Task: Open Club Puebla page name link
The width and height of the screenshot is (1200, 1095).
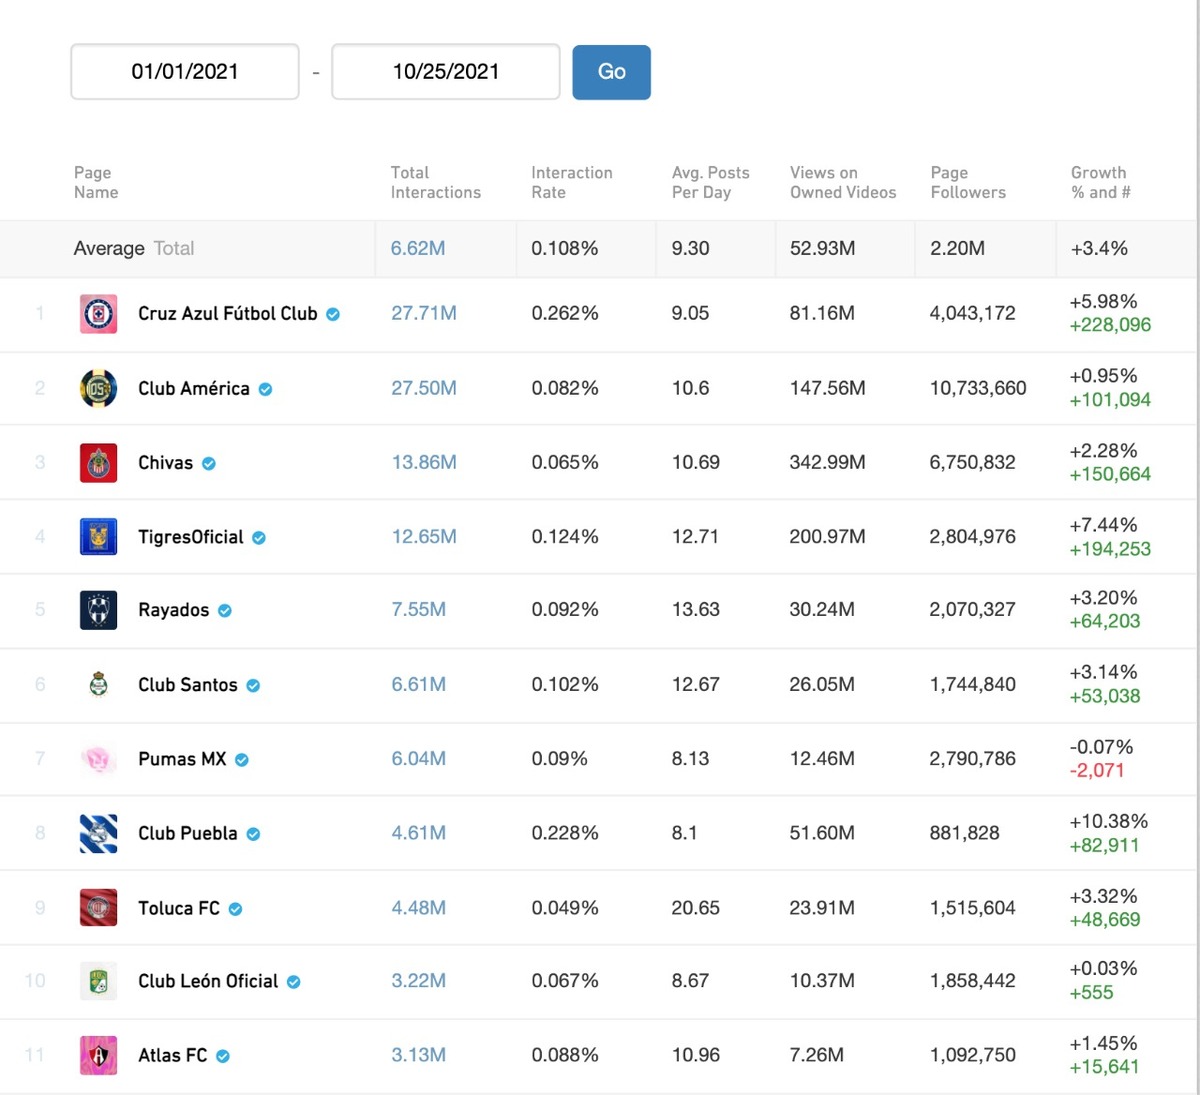Action: (x=188, y=834)
